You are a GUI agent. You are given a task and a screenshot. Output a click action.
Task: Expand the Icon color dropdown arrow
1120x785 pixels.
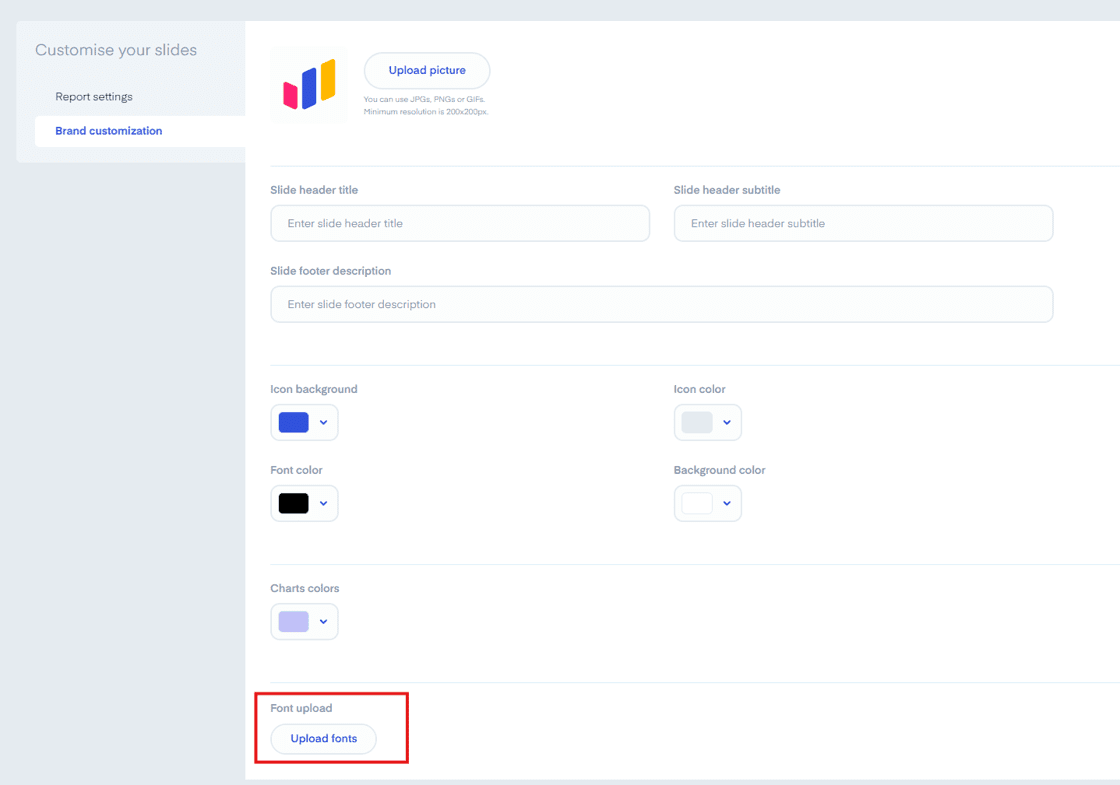[727, 422]
